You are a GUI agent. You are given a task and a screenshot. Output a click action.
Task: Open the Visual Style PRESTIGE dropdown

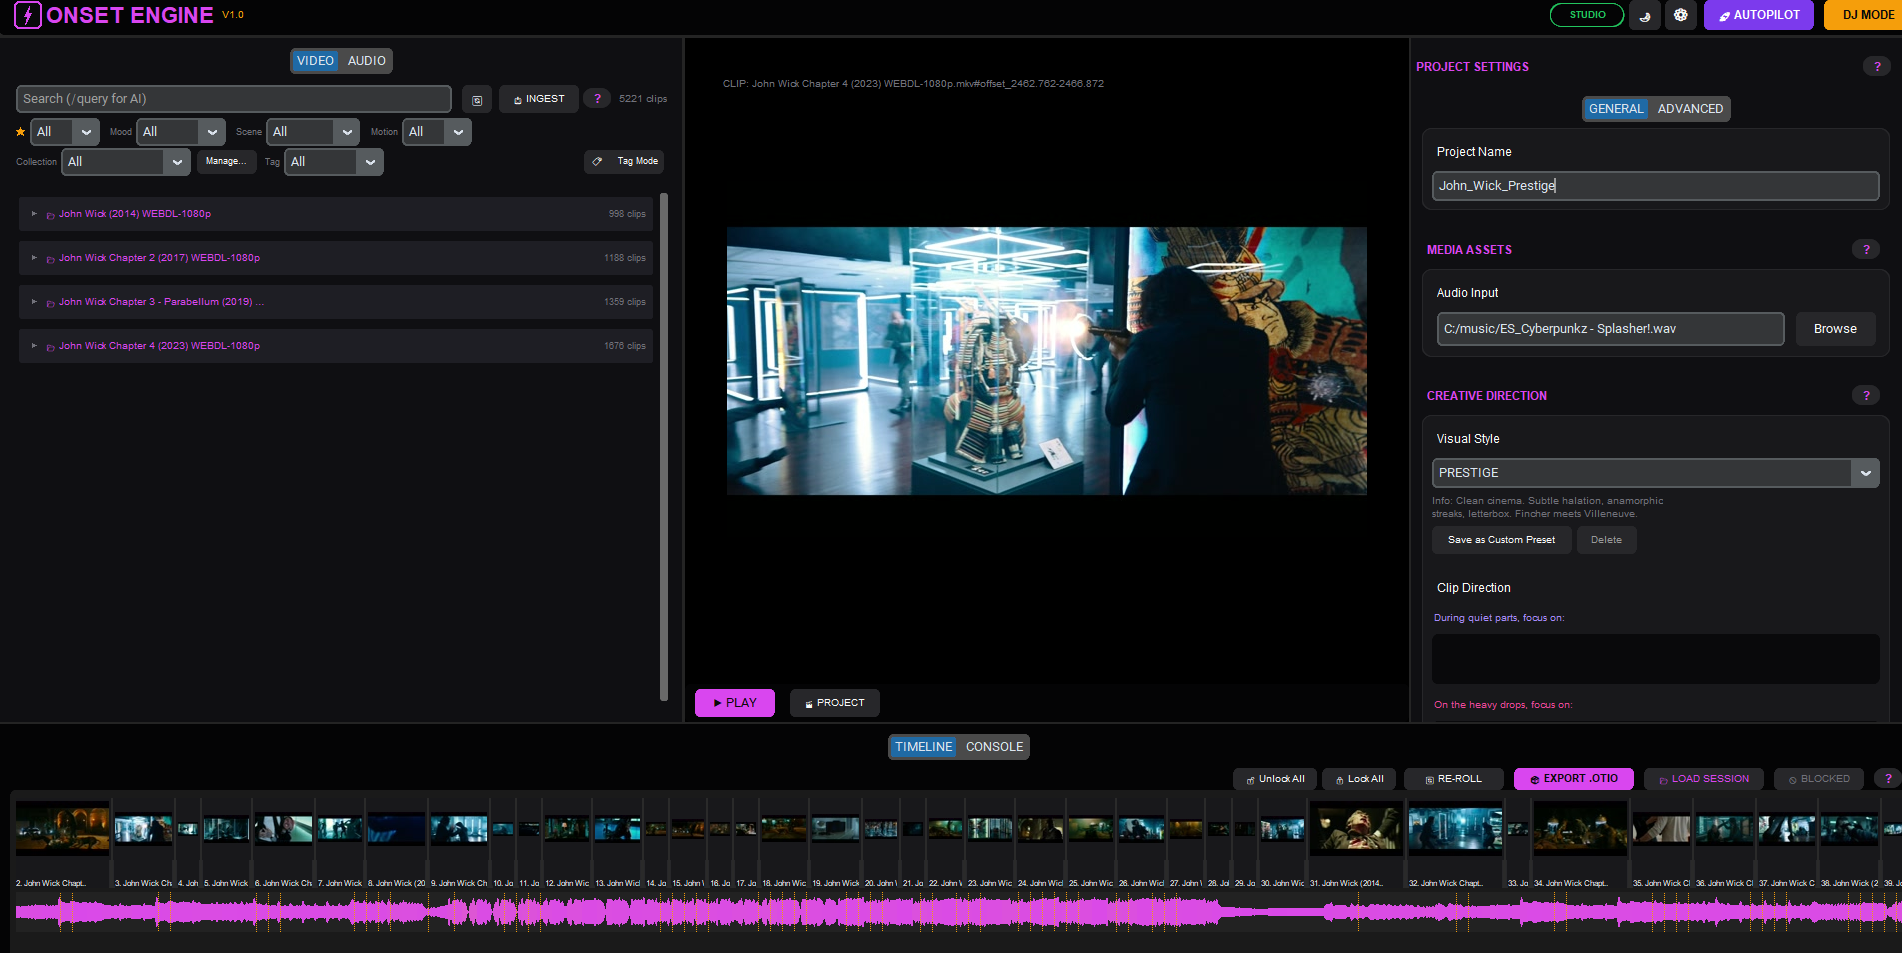(1654, 472)
